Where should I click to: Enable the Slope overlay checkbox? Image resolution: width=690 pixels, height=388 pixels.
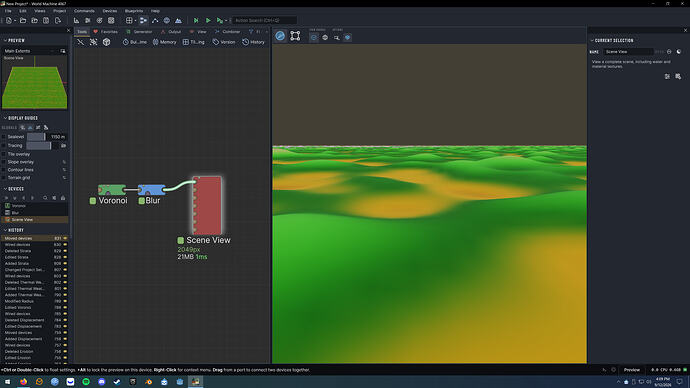coord(4,162)
